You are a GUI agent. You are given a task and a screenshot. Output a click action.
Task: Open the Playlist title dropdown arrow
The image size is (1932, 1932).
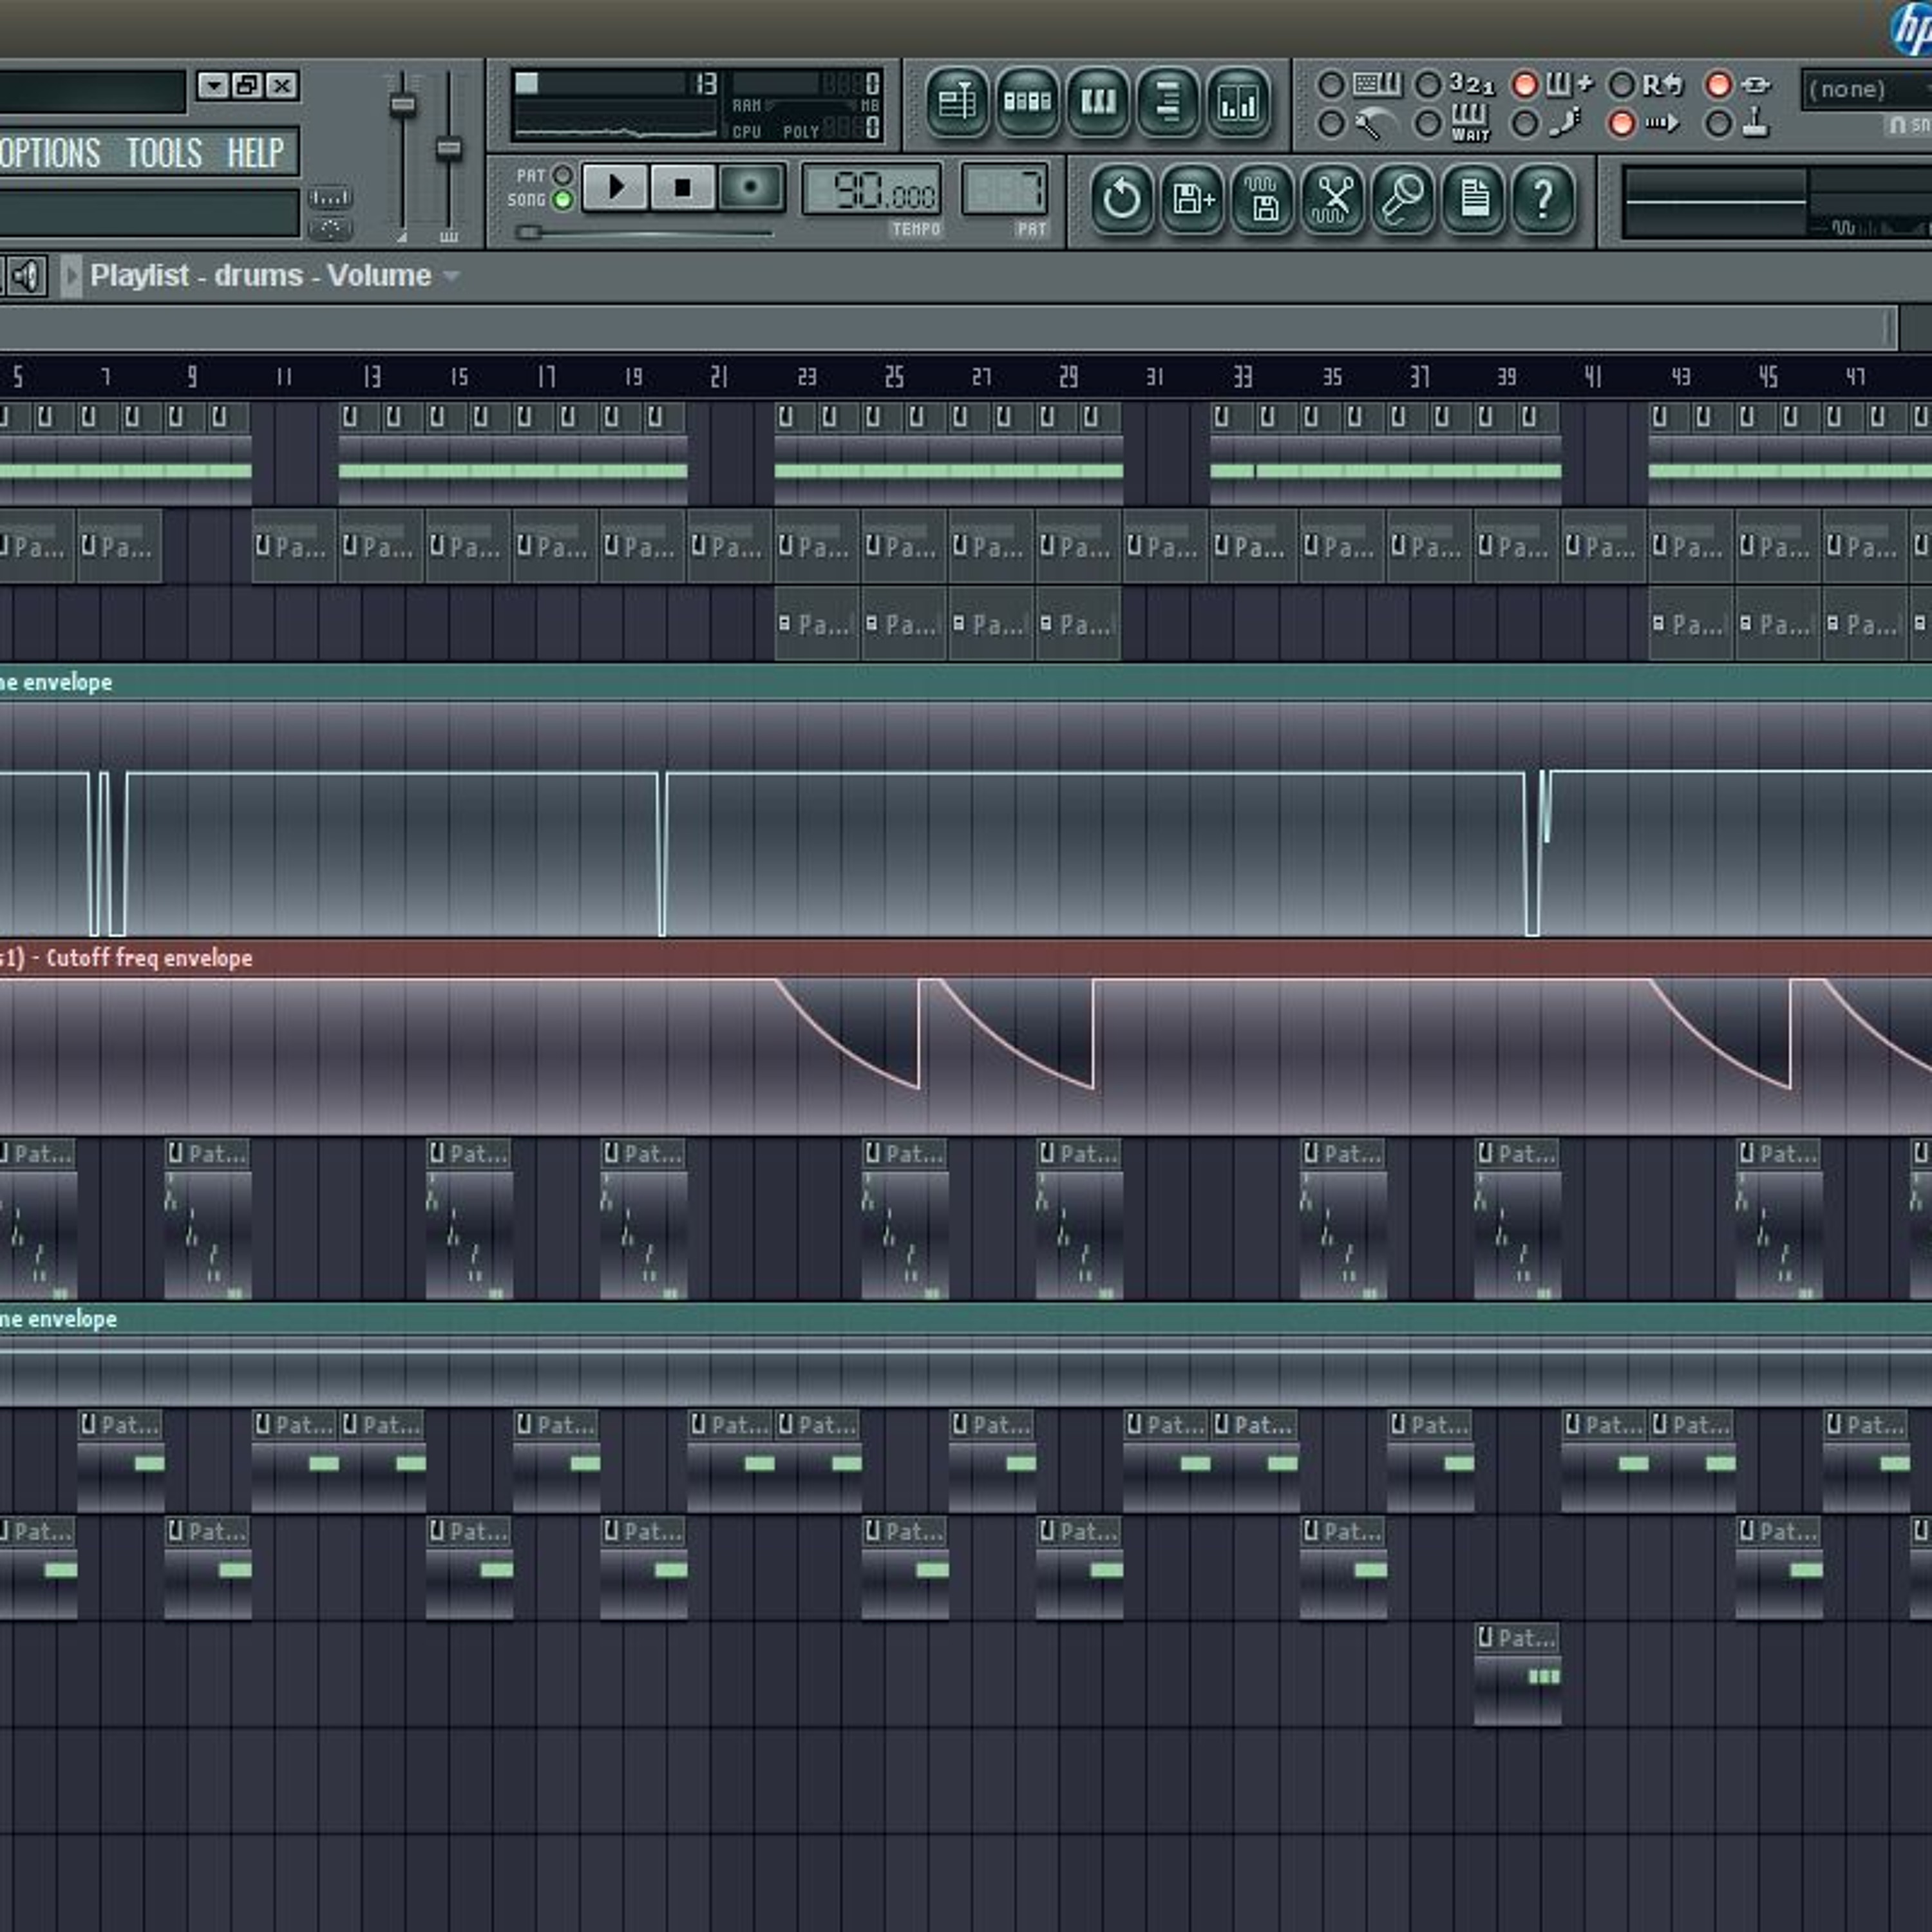click(451, 276)
